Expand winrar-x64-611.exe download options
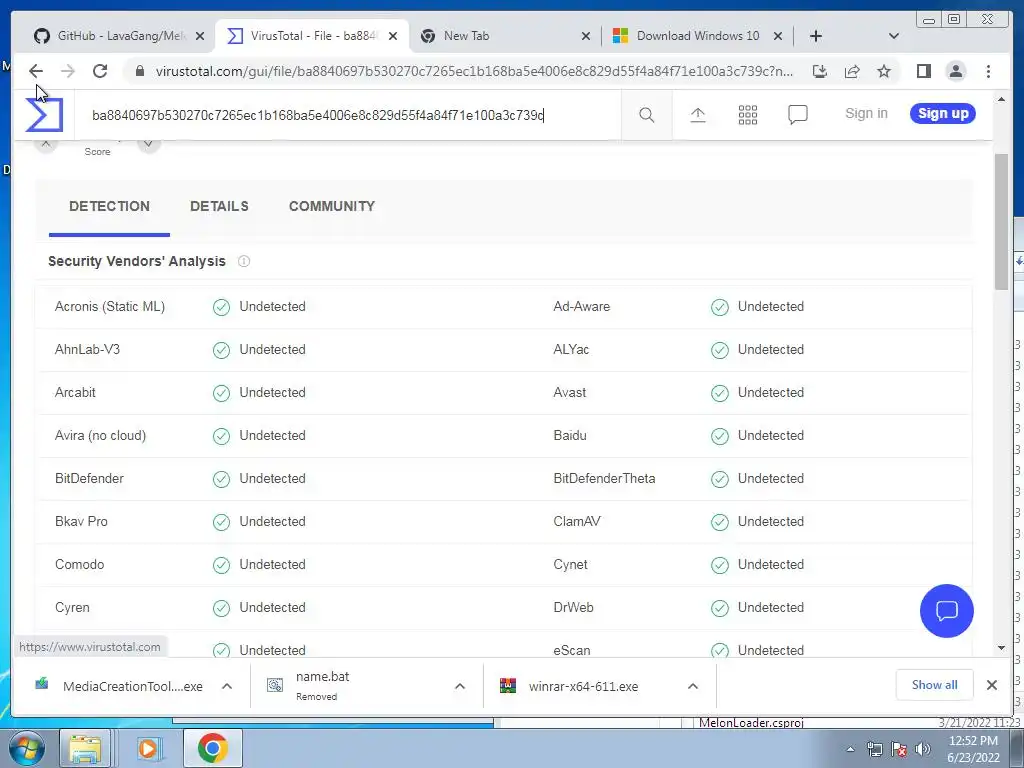This screenshot has height=768, width=1024. (693, 686)
